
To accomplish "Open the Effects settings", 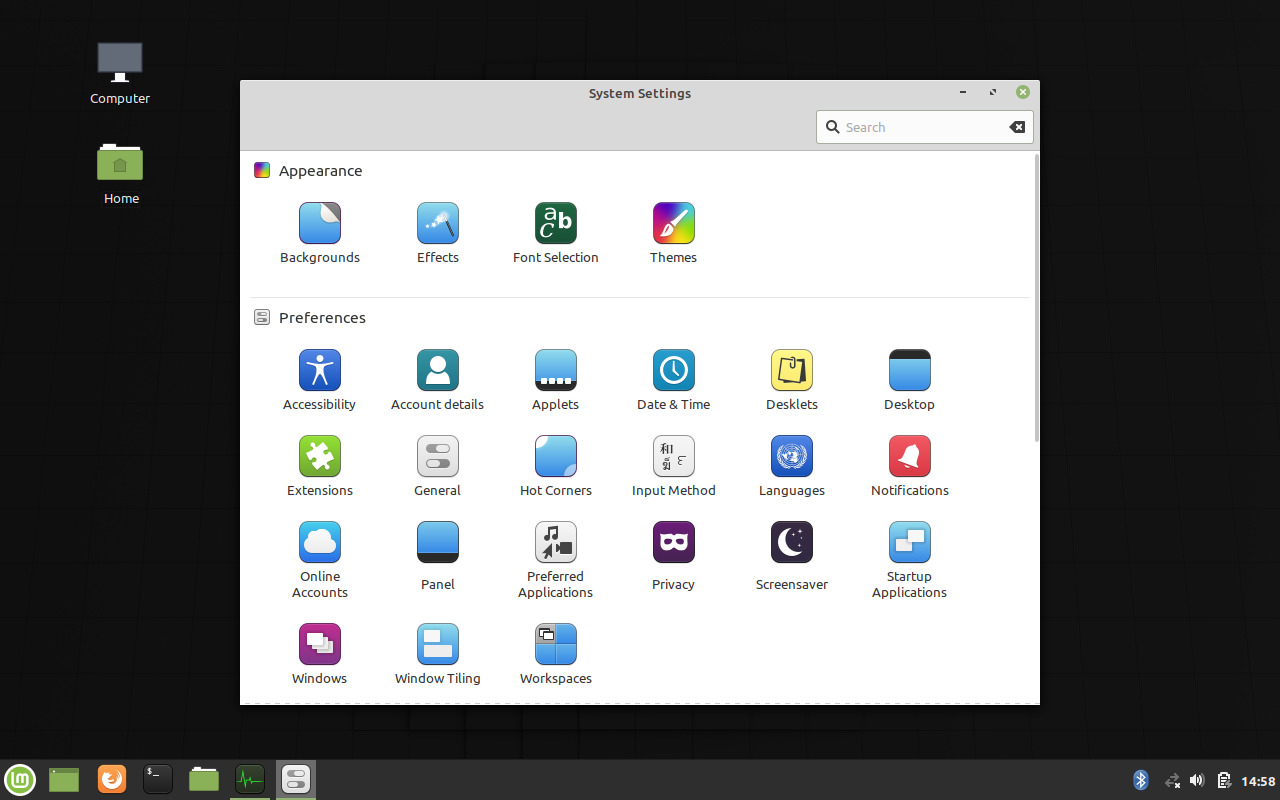I will coord(438,233).
